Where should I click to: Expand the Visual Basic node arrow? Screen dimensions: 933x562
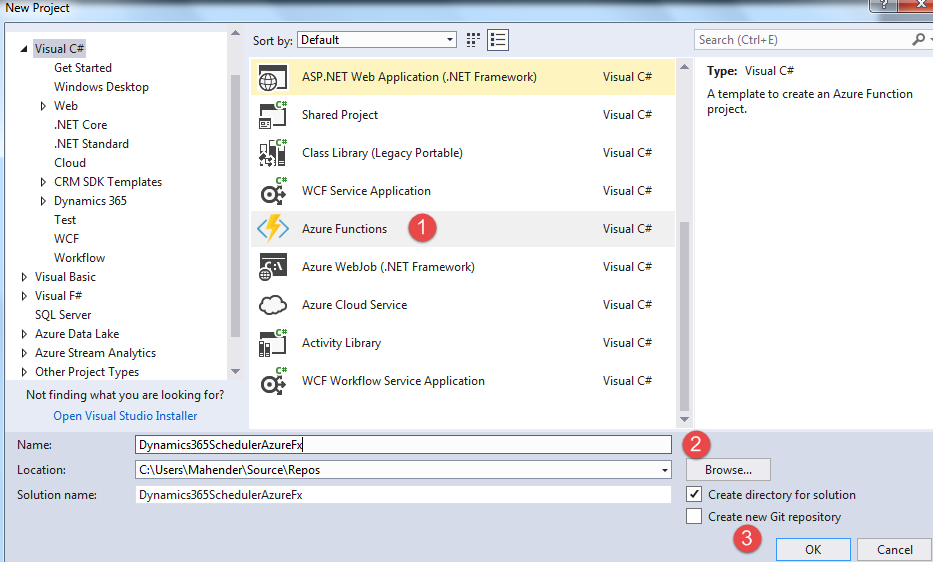click(24, 277)
